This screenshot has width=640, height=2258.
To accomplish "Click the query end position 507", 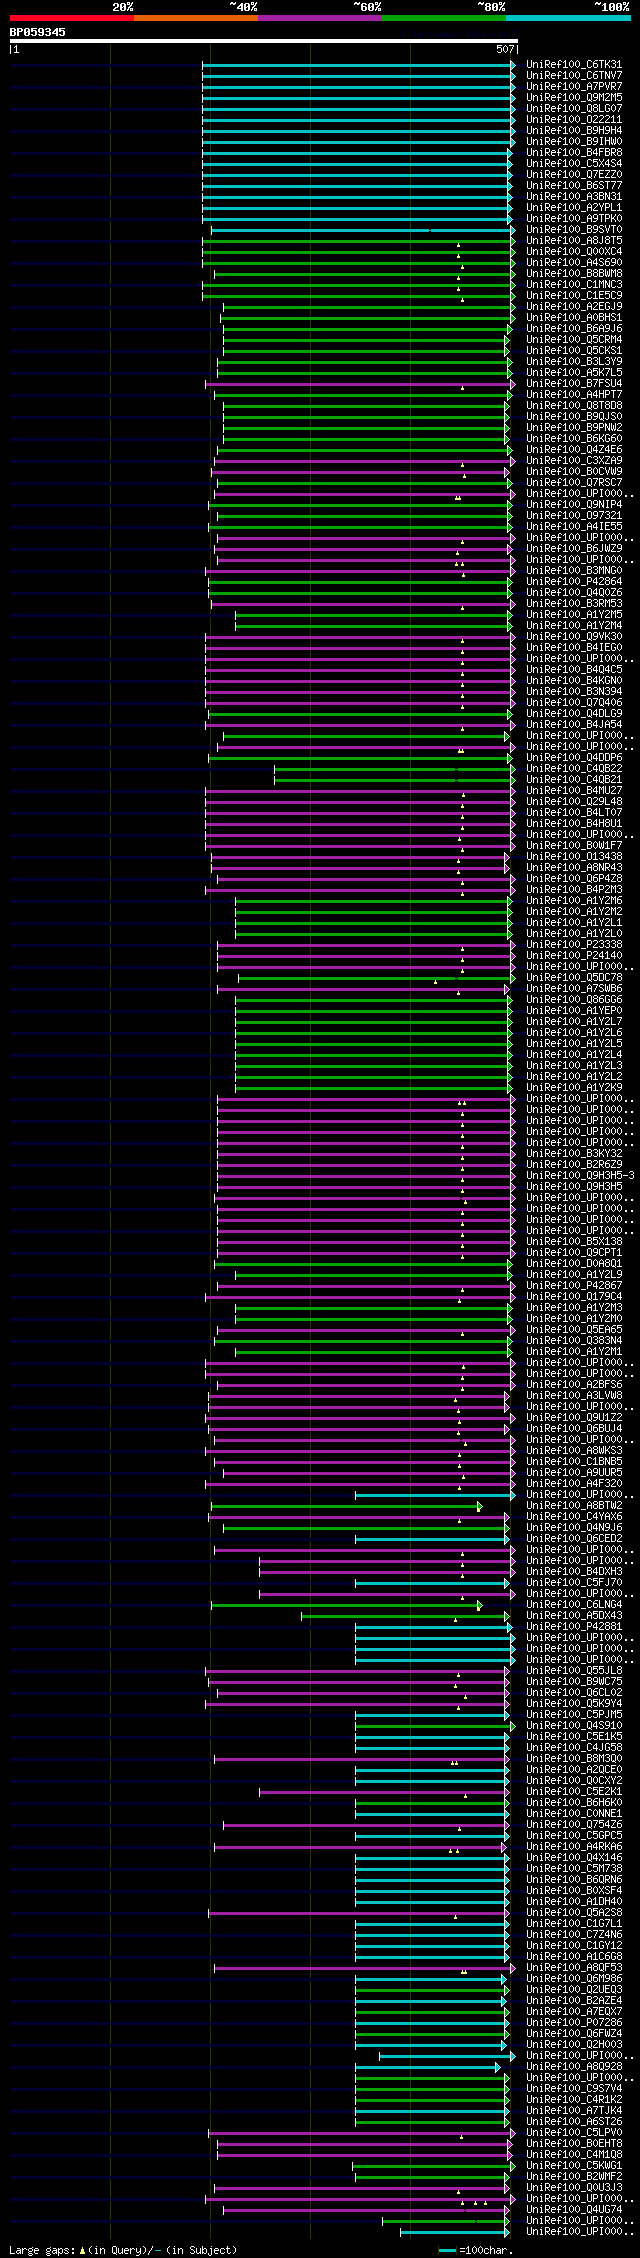I will 505,49.
